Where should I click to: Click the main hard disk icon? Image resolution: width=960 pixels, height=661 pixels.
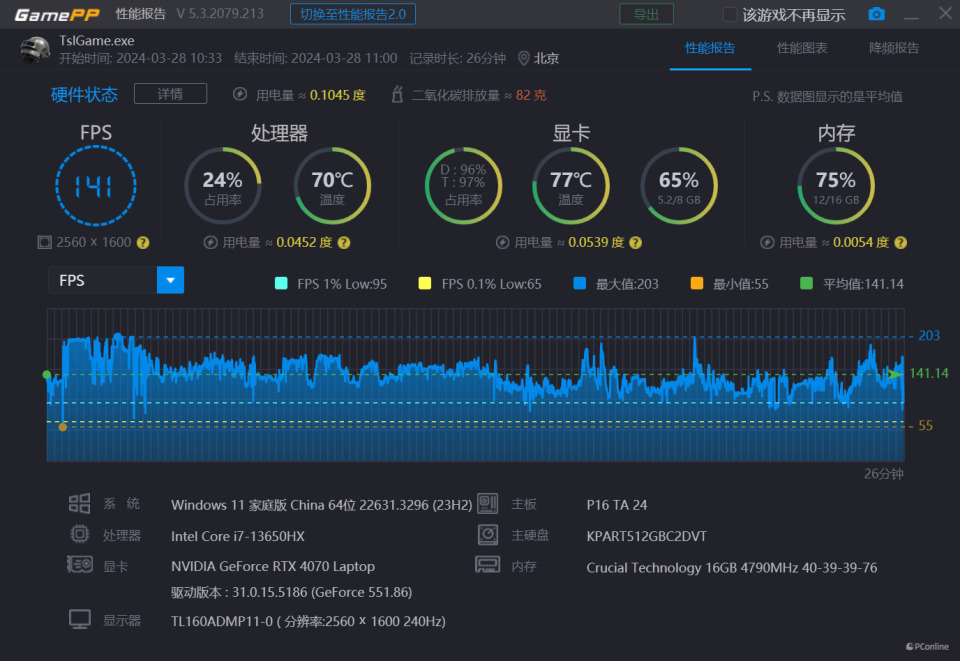488,534
